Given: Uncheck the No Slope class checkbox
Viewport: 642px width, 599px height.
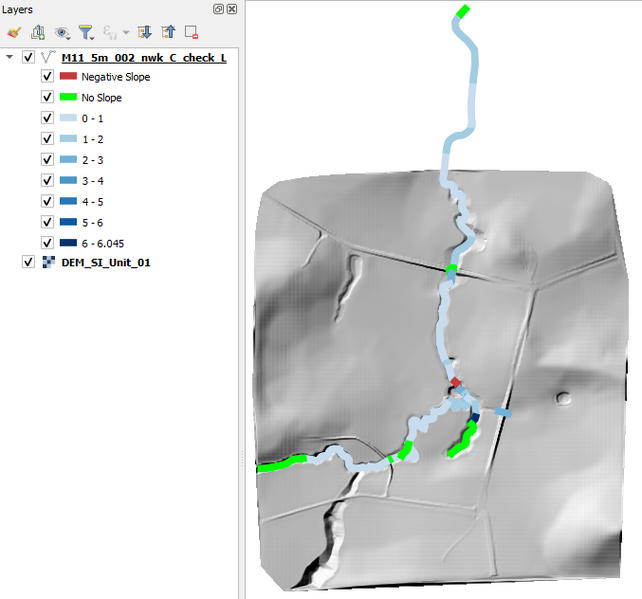Looking at the screenshot, I should (47, 97).
